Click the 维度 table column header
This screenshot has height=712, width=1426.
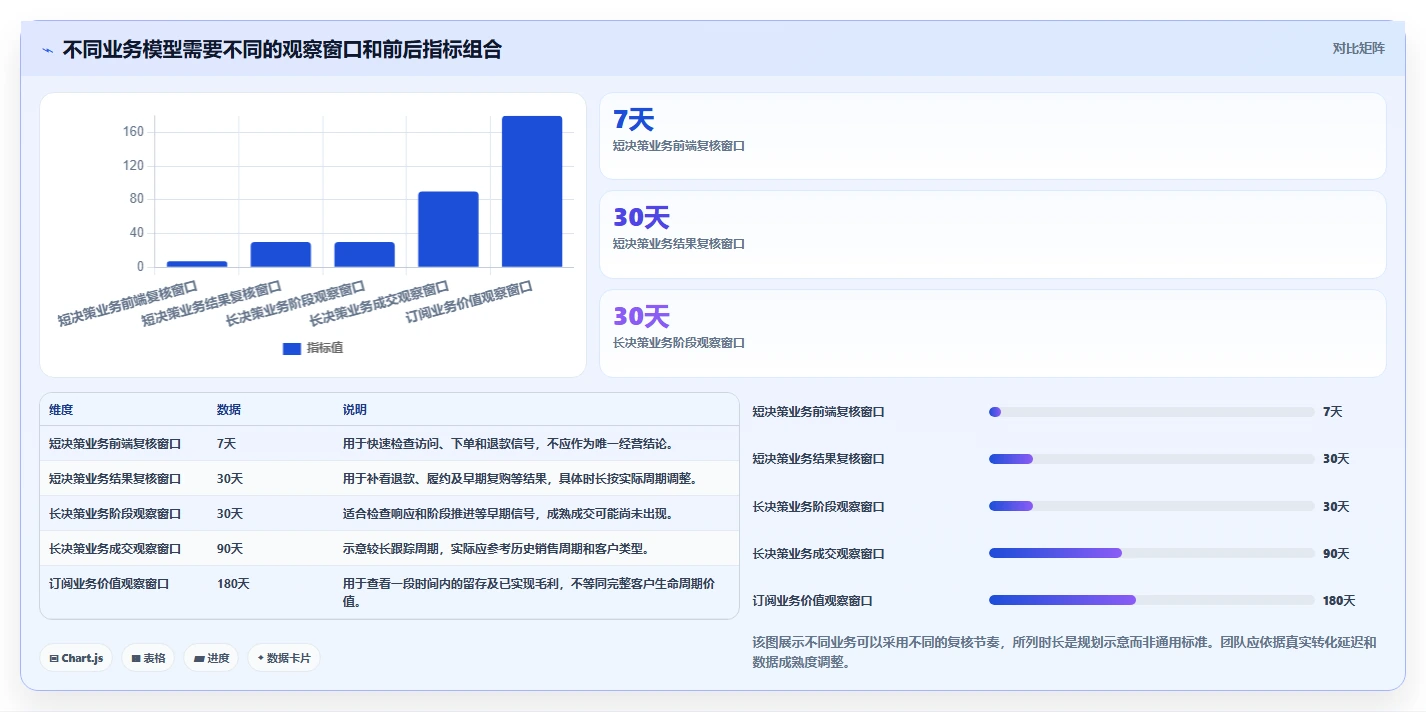tap(61, 410)
